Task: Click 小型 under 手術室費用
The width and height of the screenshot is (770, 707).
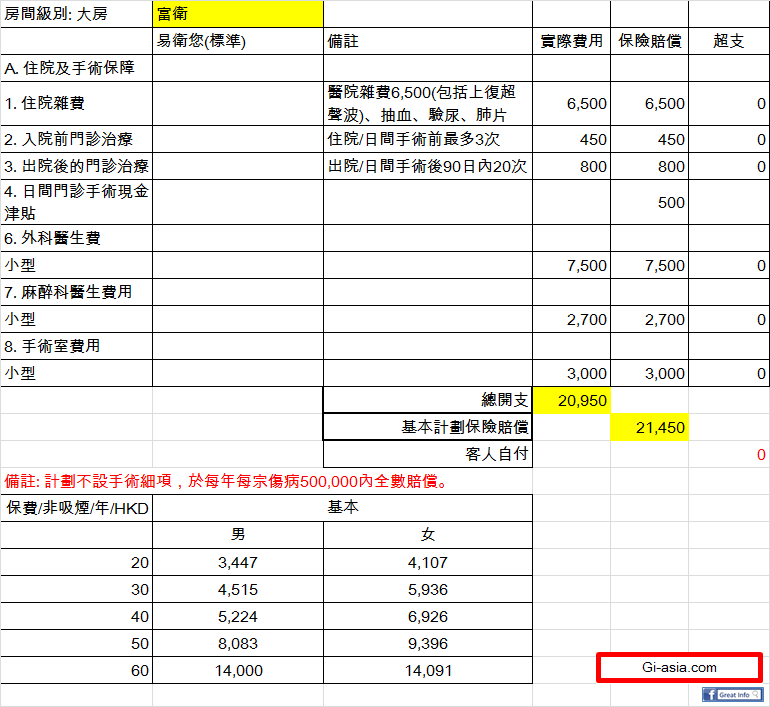Action: (x=77, y=373)
